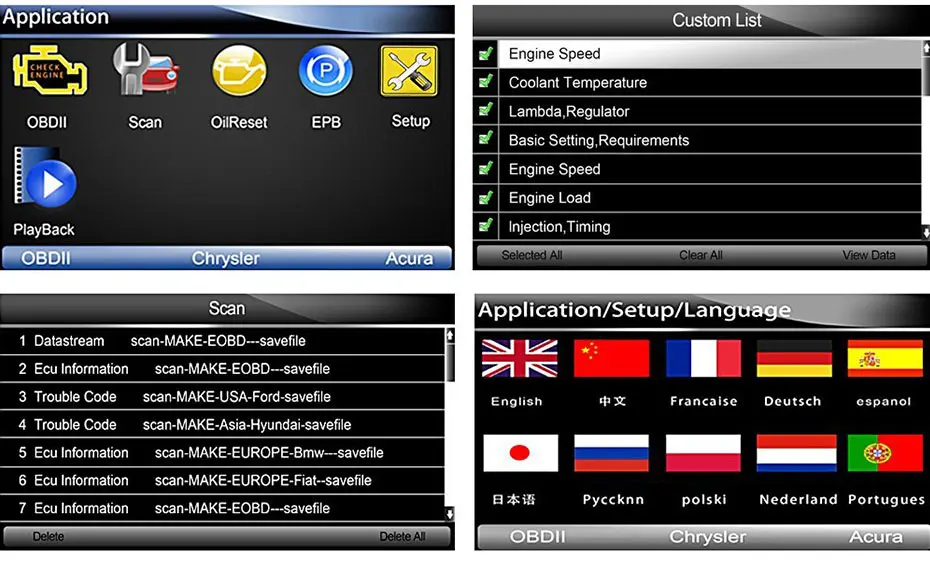Open the OBDII check engine icon

50,71
